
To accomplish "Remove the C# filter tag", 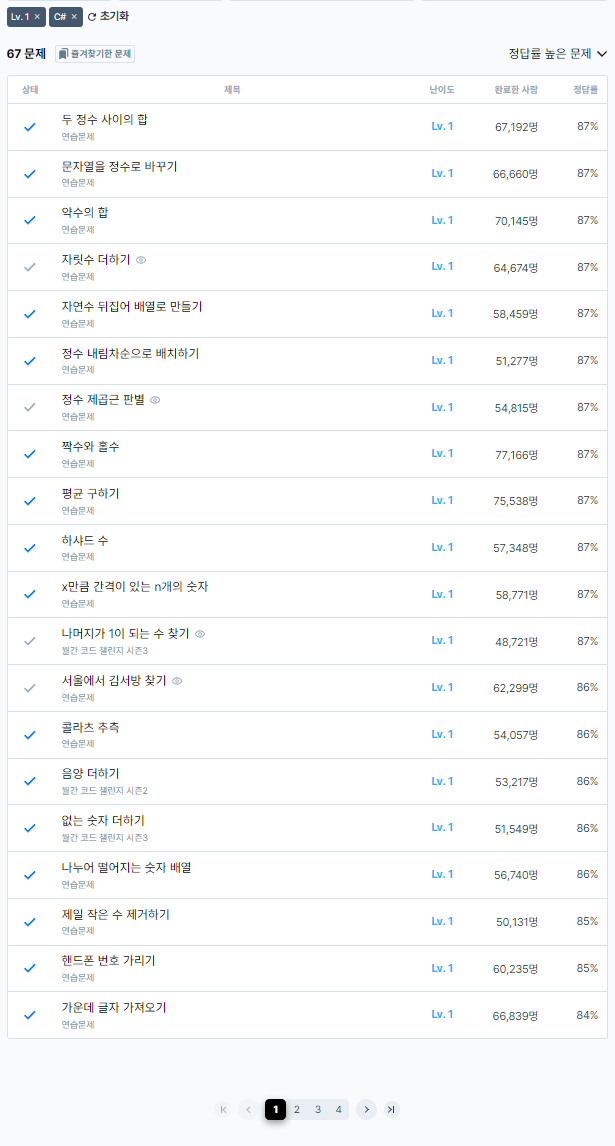I will click(x=74, y=17).
